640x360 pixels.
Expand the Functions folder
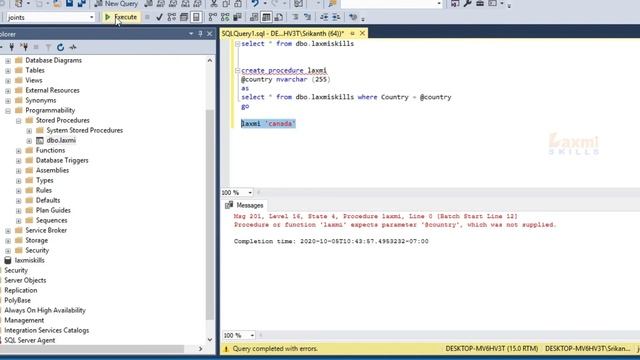[x=19, y=151]
